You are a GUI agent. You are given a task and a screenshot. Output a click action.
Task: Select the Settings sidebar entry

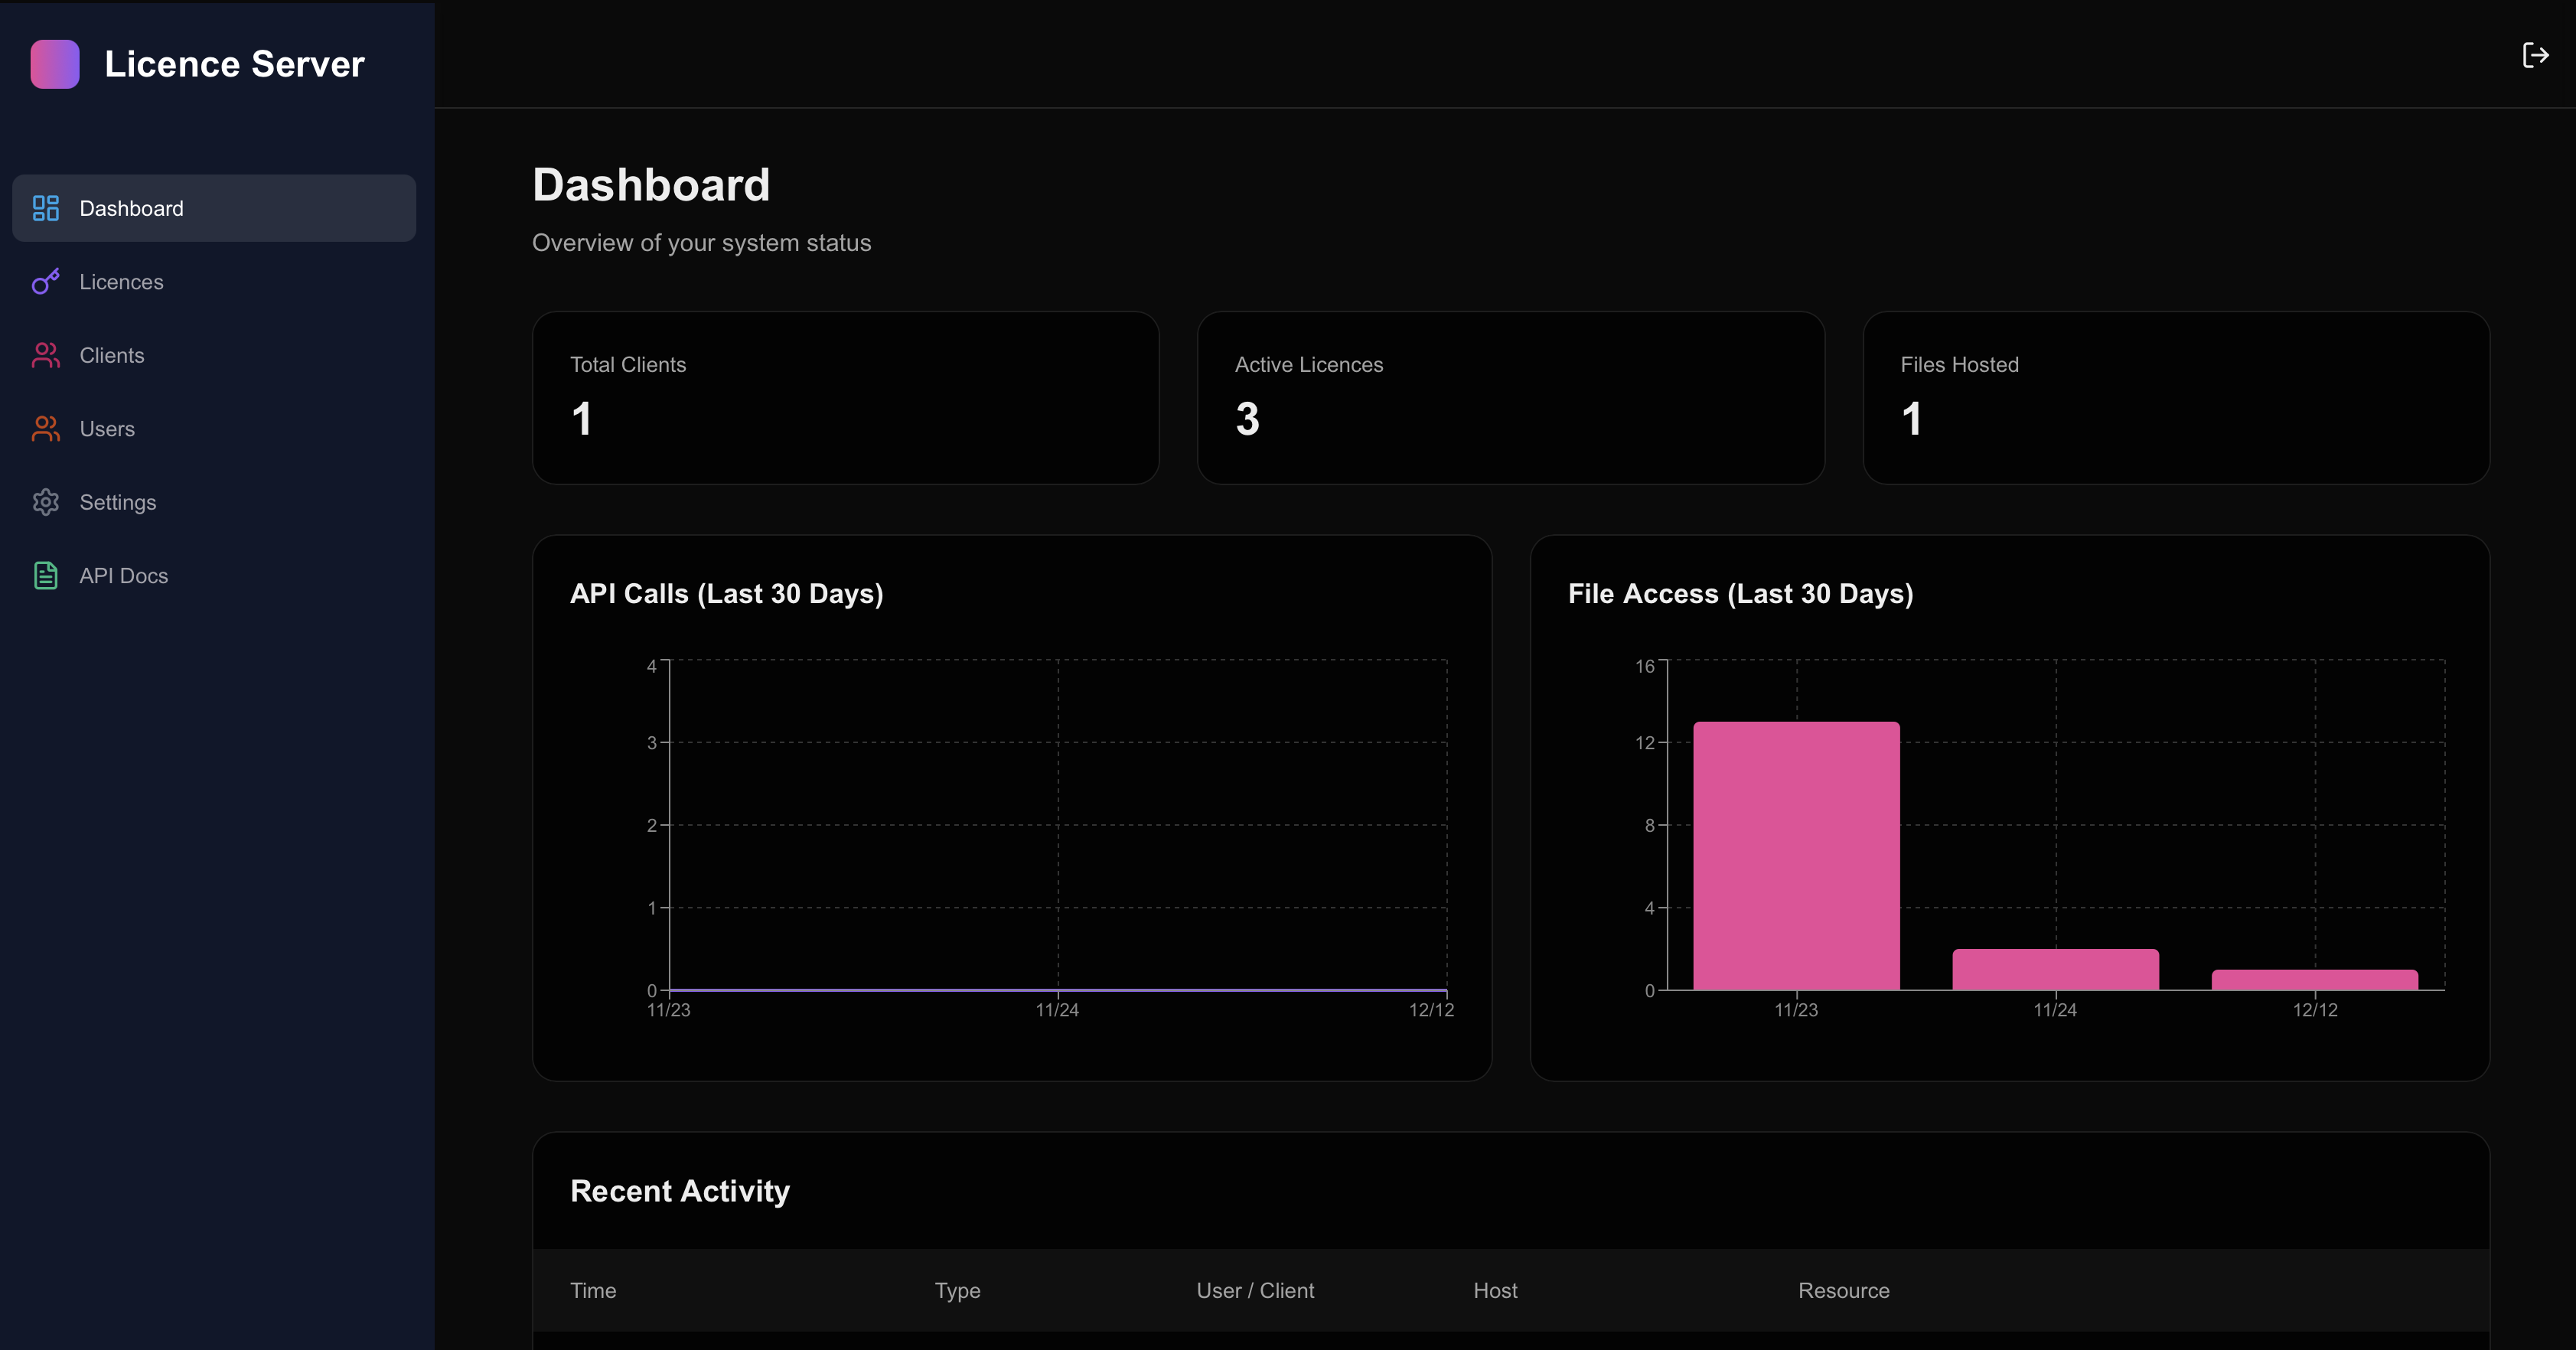pyautogui.click(x=118, y=502)
